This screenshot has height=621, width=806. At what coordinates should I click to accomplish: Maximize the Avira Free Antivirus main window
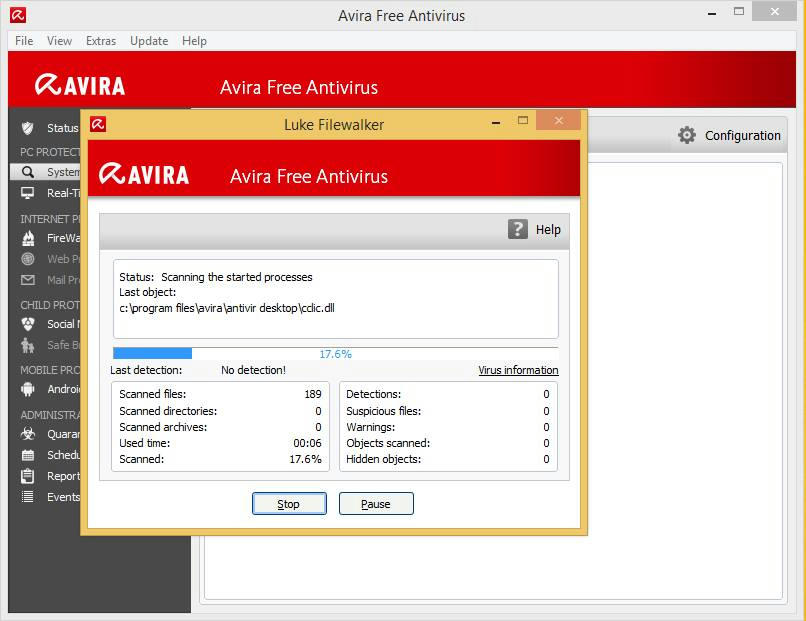click(x=739, y=11)
